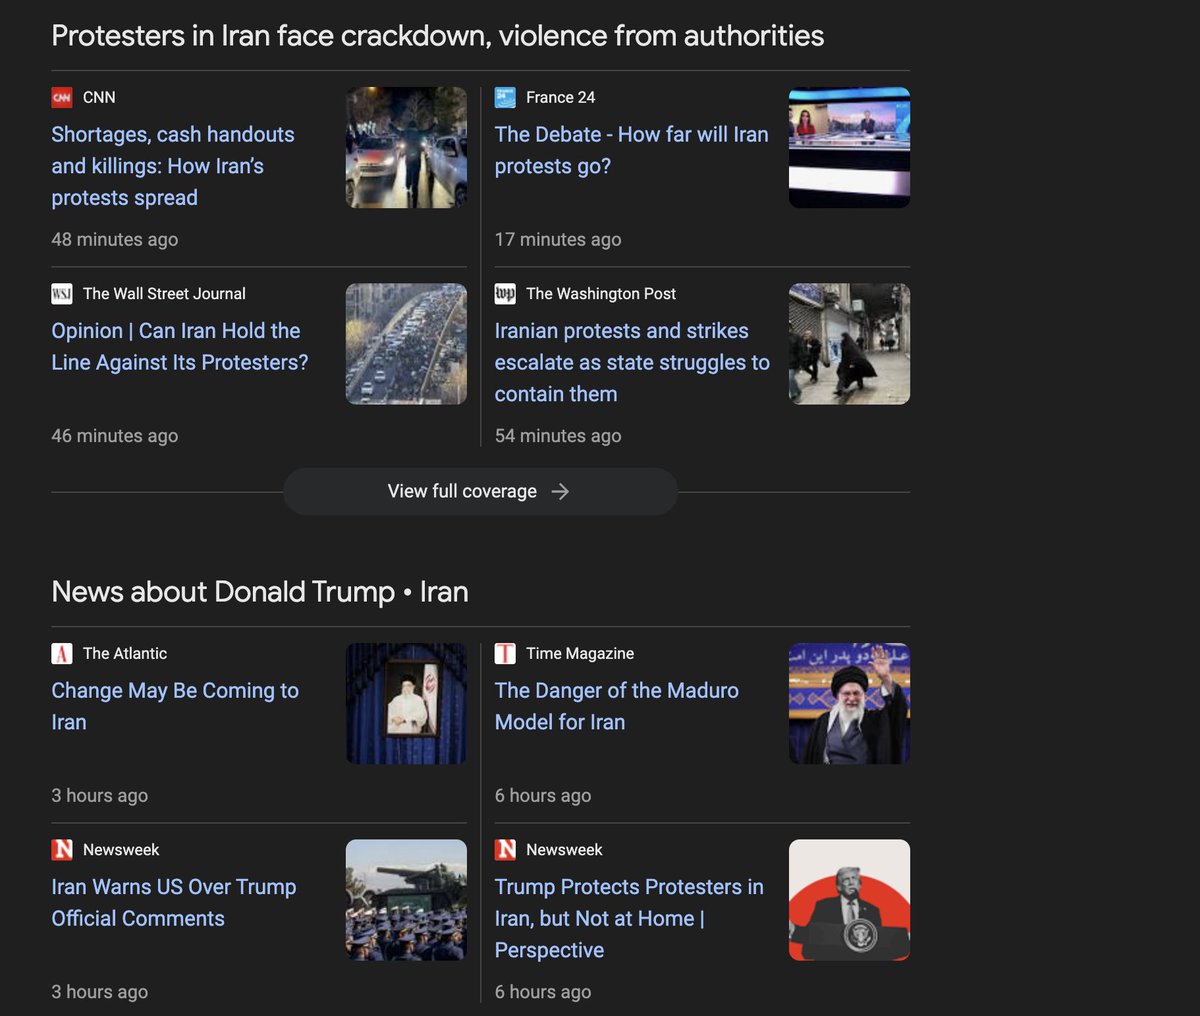The height and width of the screenshot is (1016, 1200).
Task: Click the 3 hours ago timestamp under The Atlantic
Action: [x=100, y=795]
